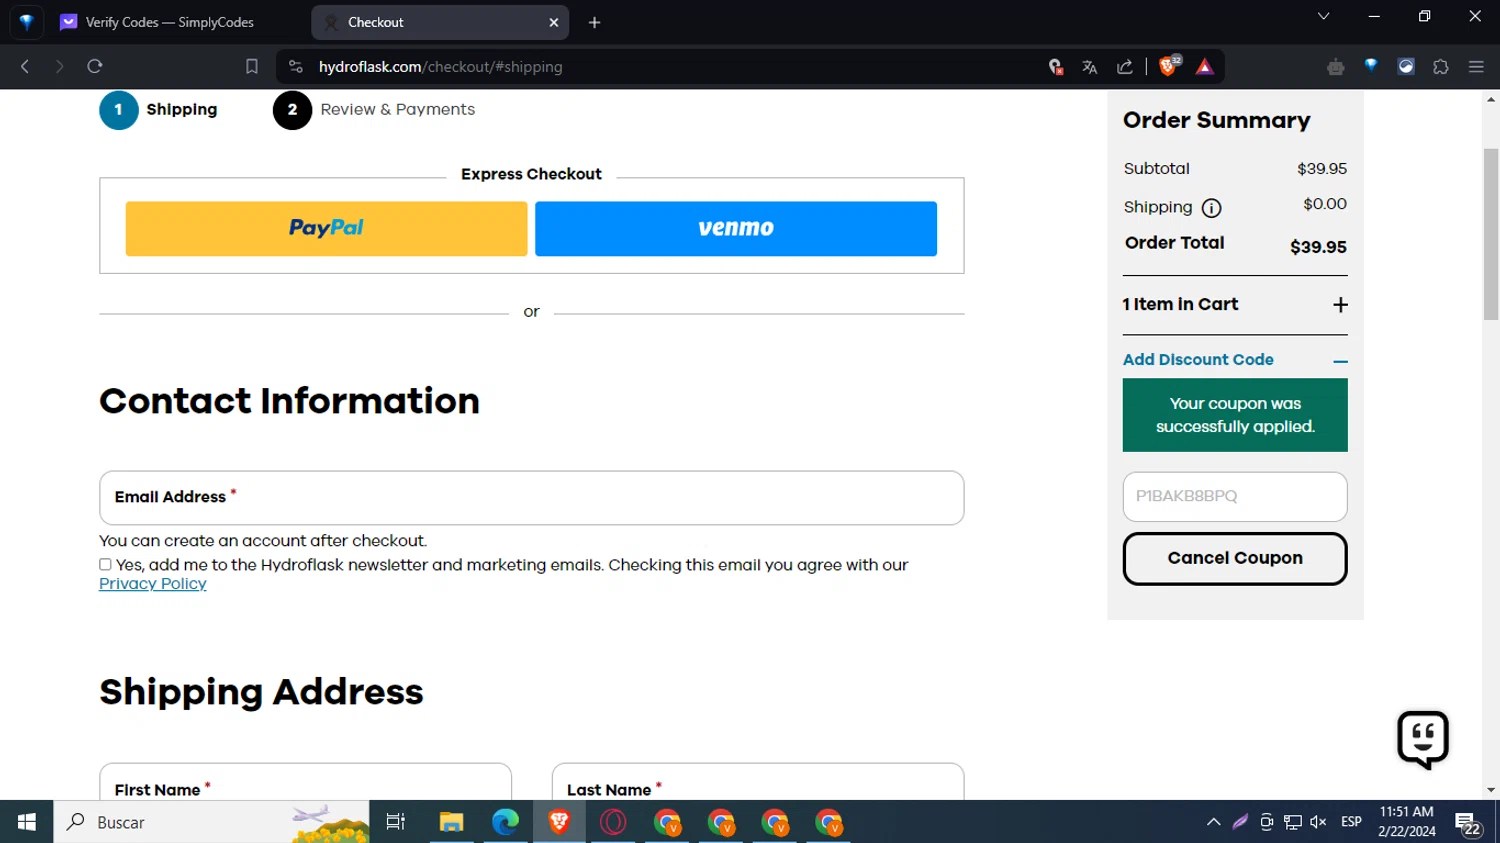This screenshot has width=1500, height=843.
Task: Open the robot extension icon in the toolbar
Action: click(x=1336, y=67)
